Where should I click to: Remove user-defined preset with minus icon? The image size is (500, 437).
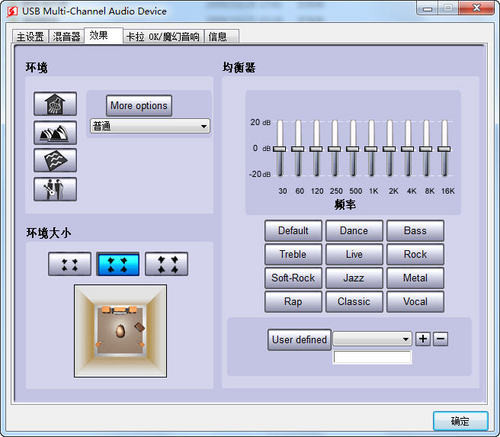440,339
